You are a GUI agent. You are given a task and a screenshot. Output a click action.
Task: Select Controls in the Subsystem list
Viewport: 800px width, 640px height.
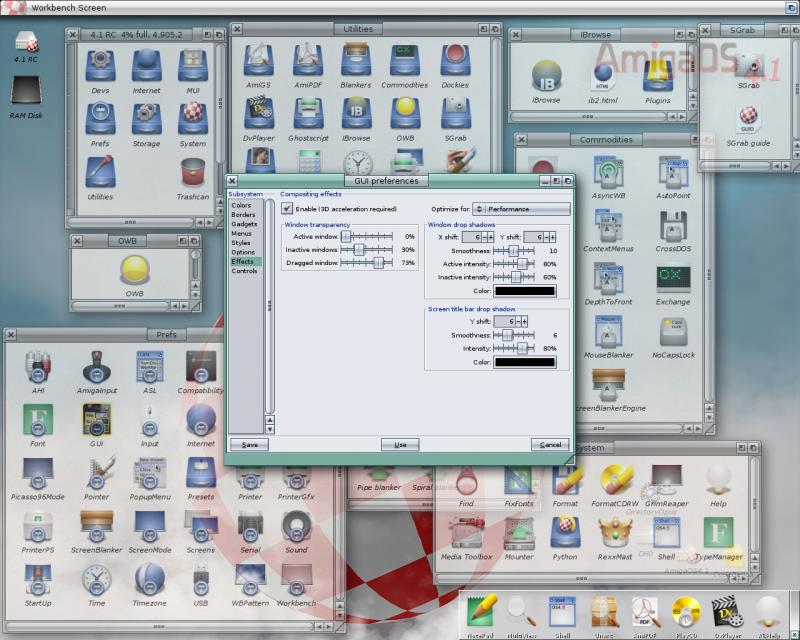click(244, 271)
